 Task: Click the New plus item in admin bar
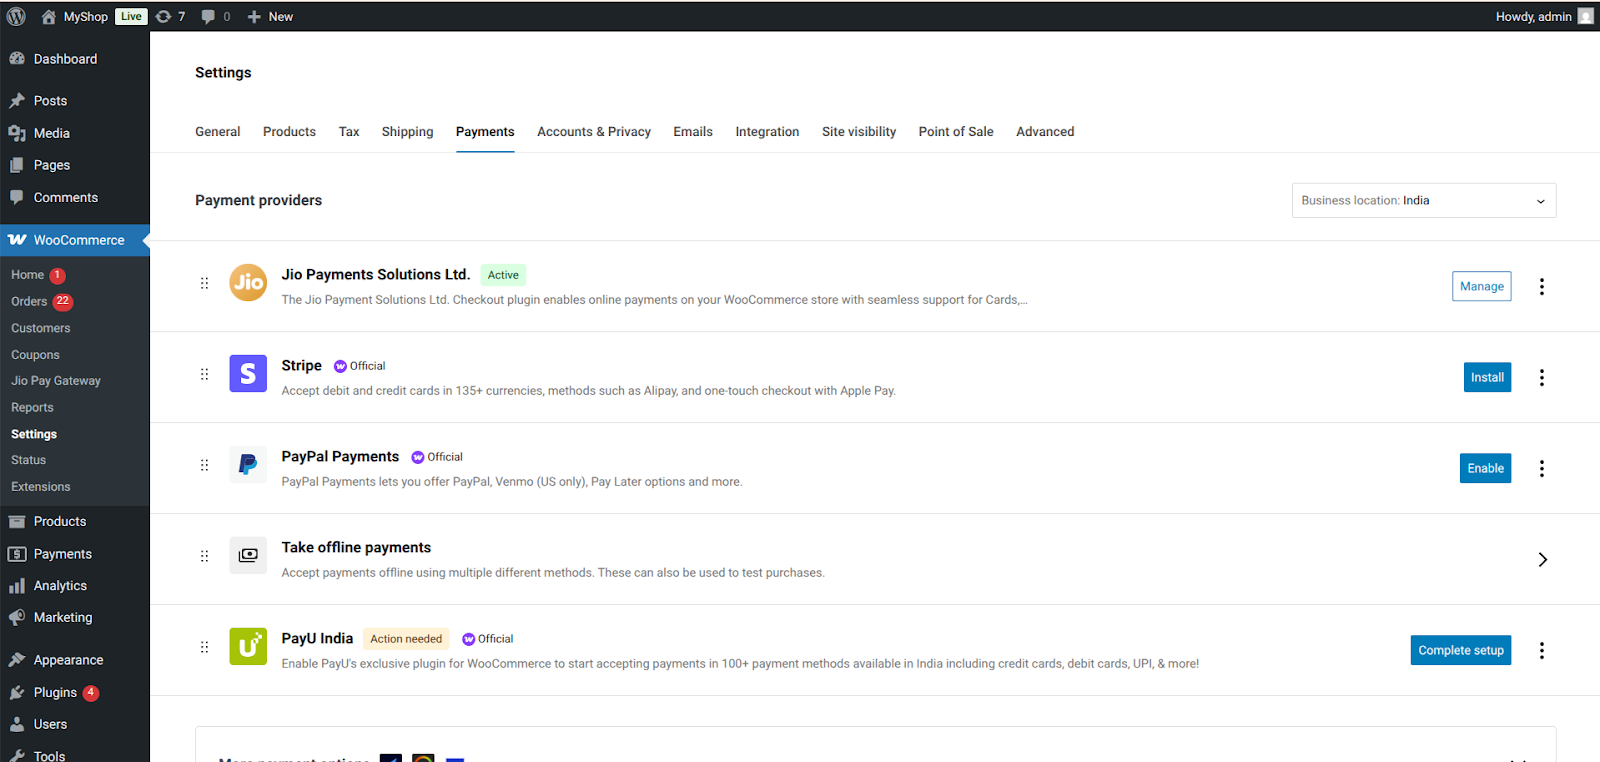point(270,16)
